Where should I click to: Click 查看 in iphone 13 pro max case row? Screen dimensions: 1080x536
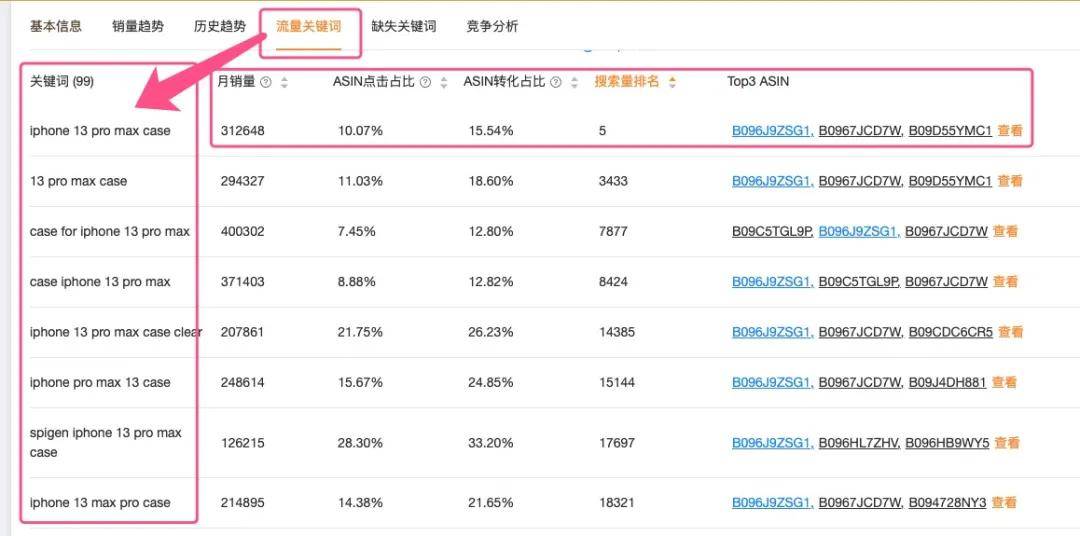pyautogui.click(x=1010, y=130)
